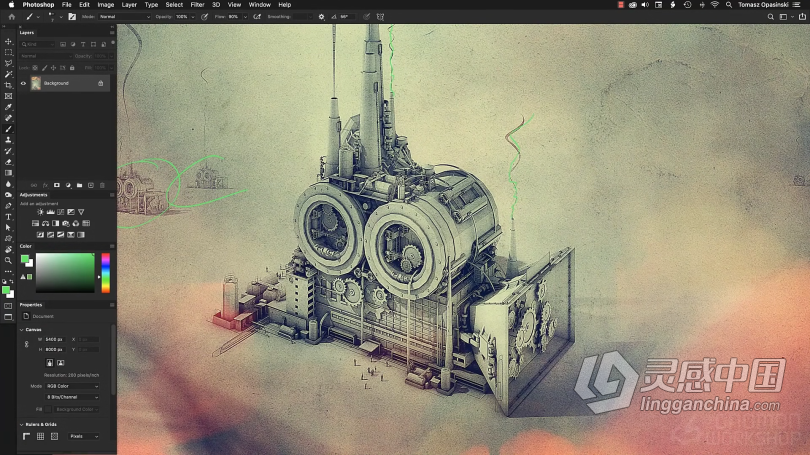
Task: Open RGB Color mode dropdown
Action: 72,386
